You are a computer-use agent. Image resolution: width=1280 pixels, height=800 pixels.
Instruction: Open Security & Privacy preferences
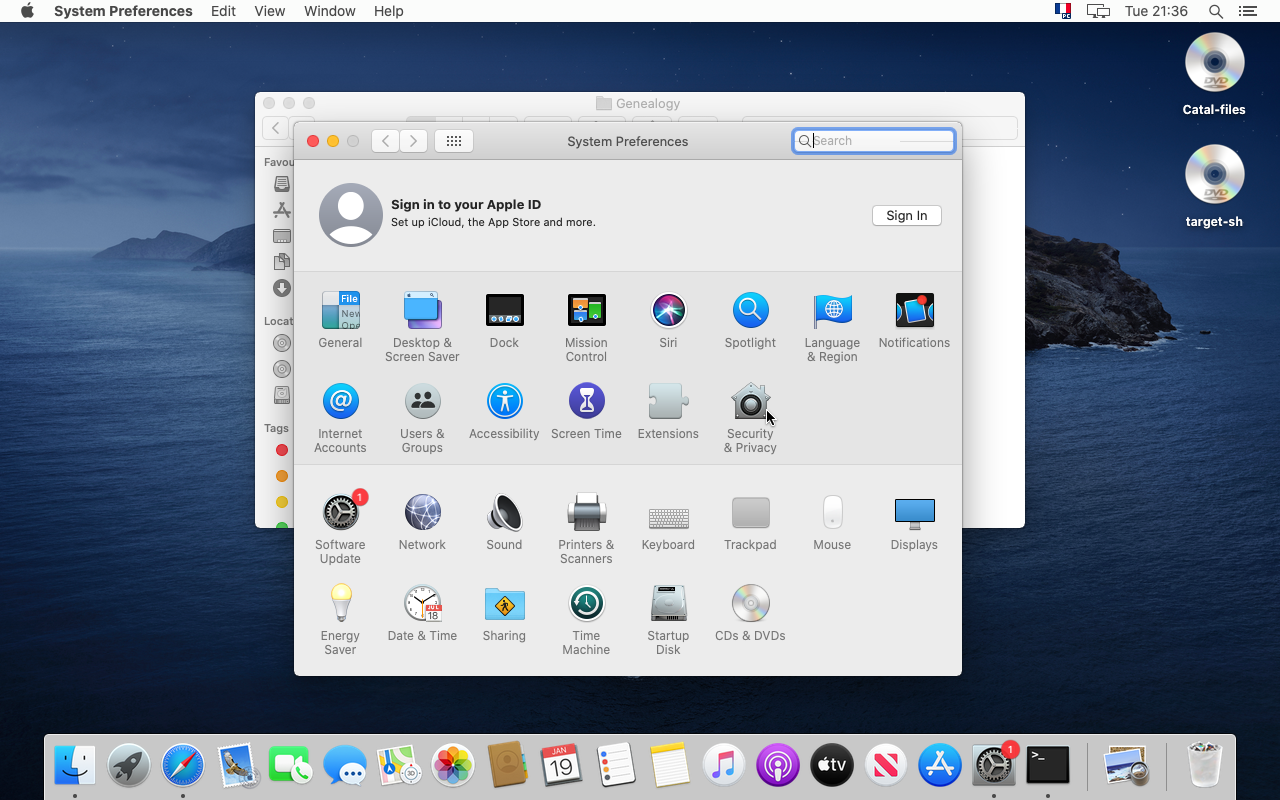click(x=750, y=418)
